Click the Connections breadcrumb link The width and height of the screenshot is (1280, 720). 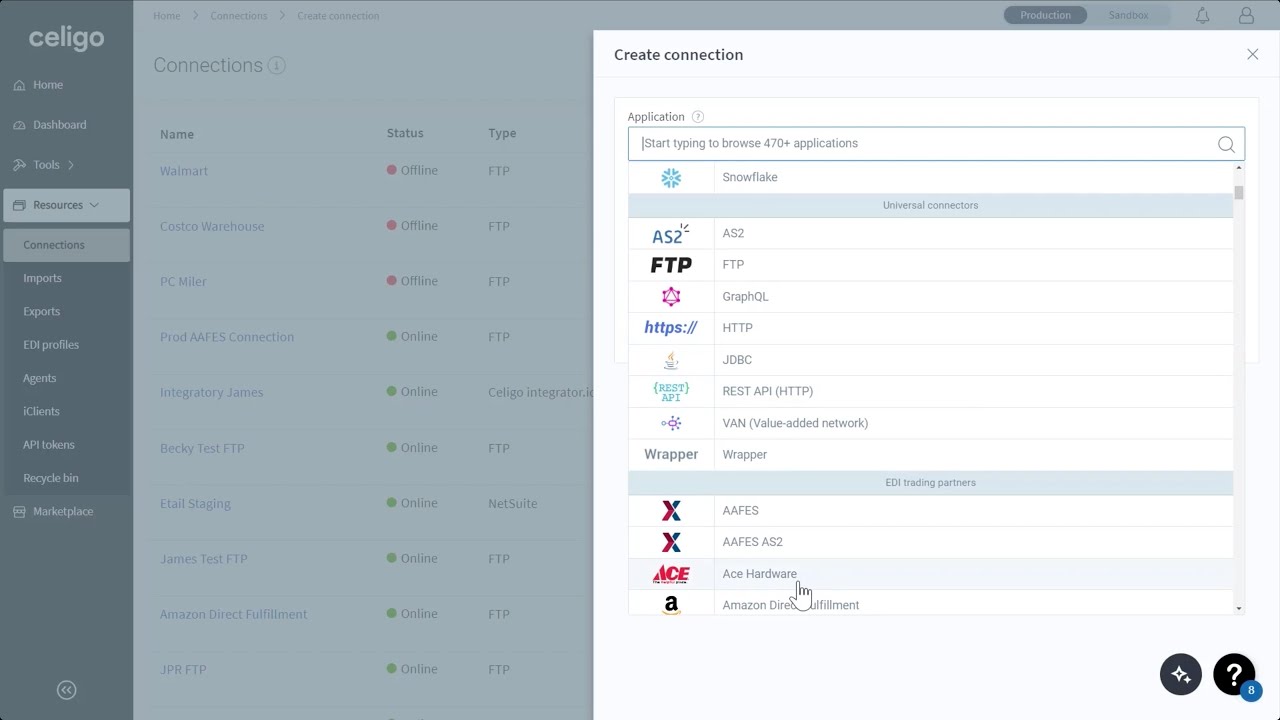(239, 16)
